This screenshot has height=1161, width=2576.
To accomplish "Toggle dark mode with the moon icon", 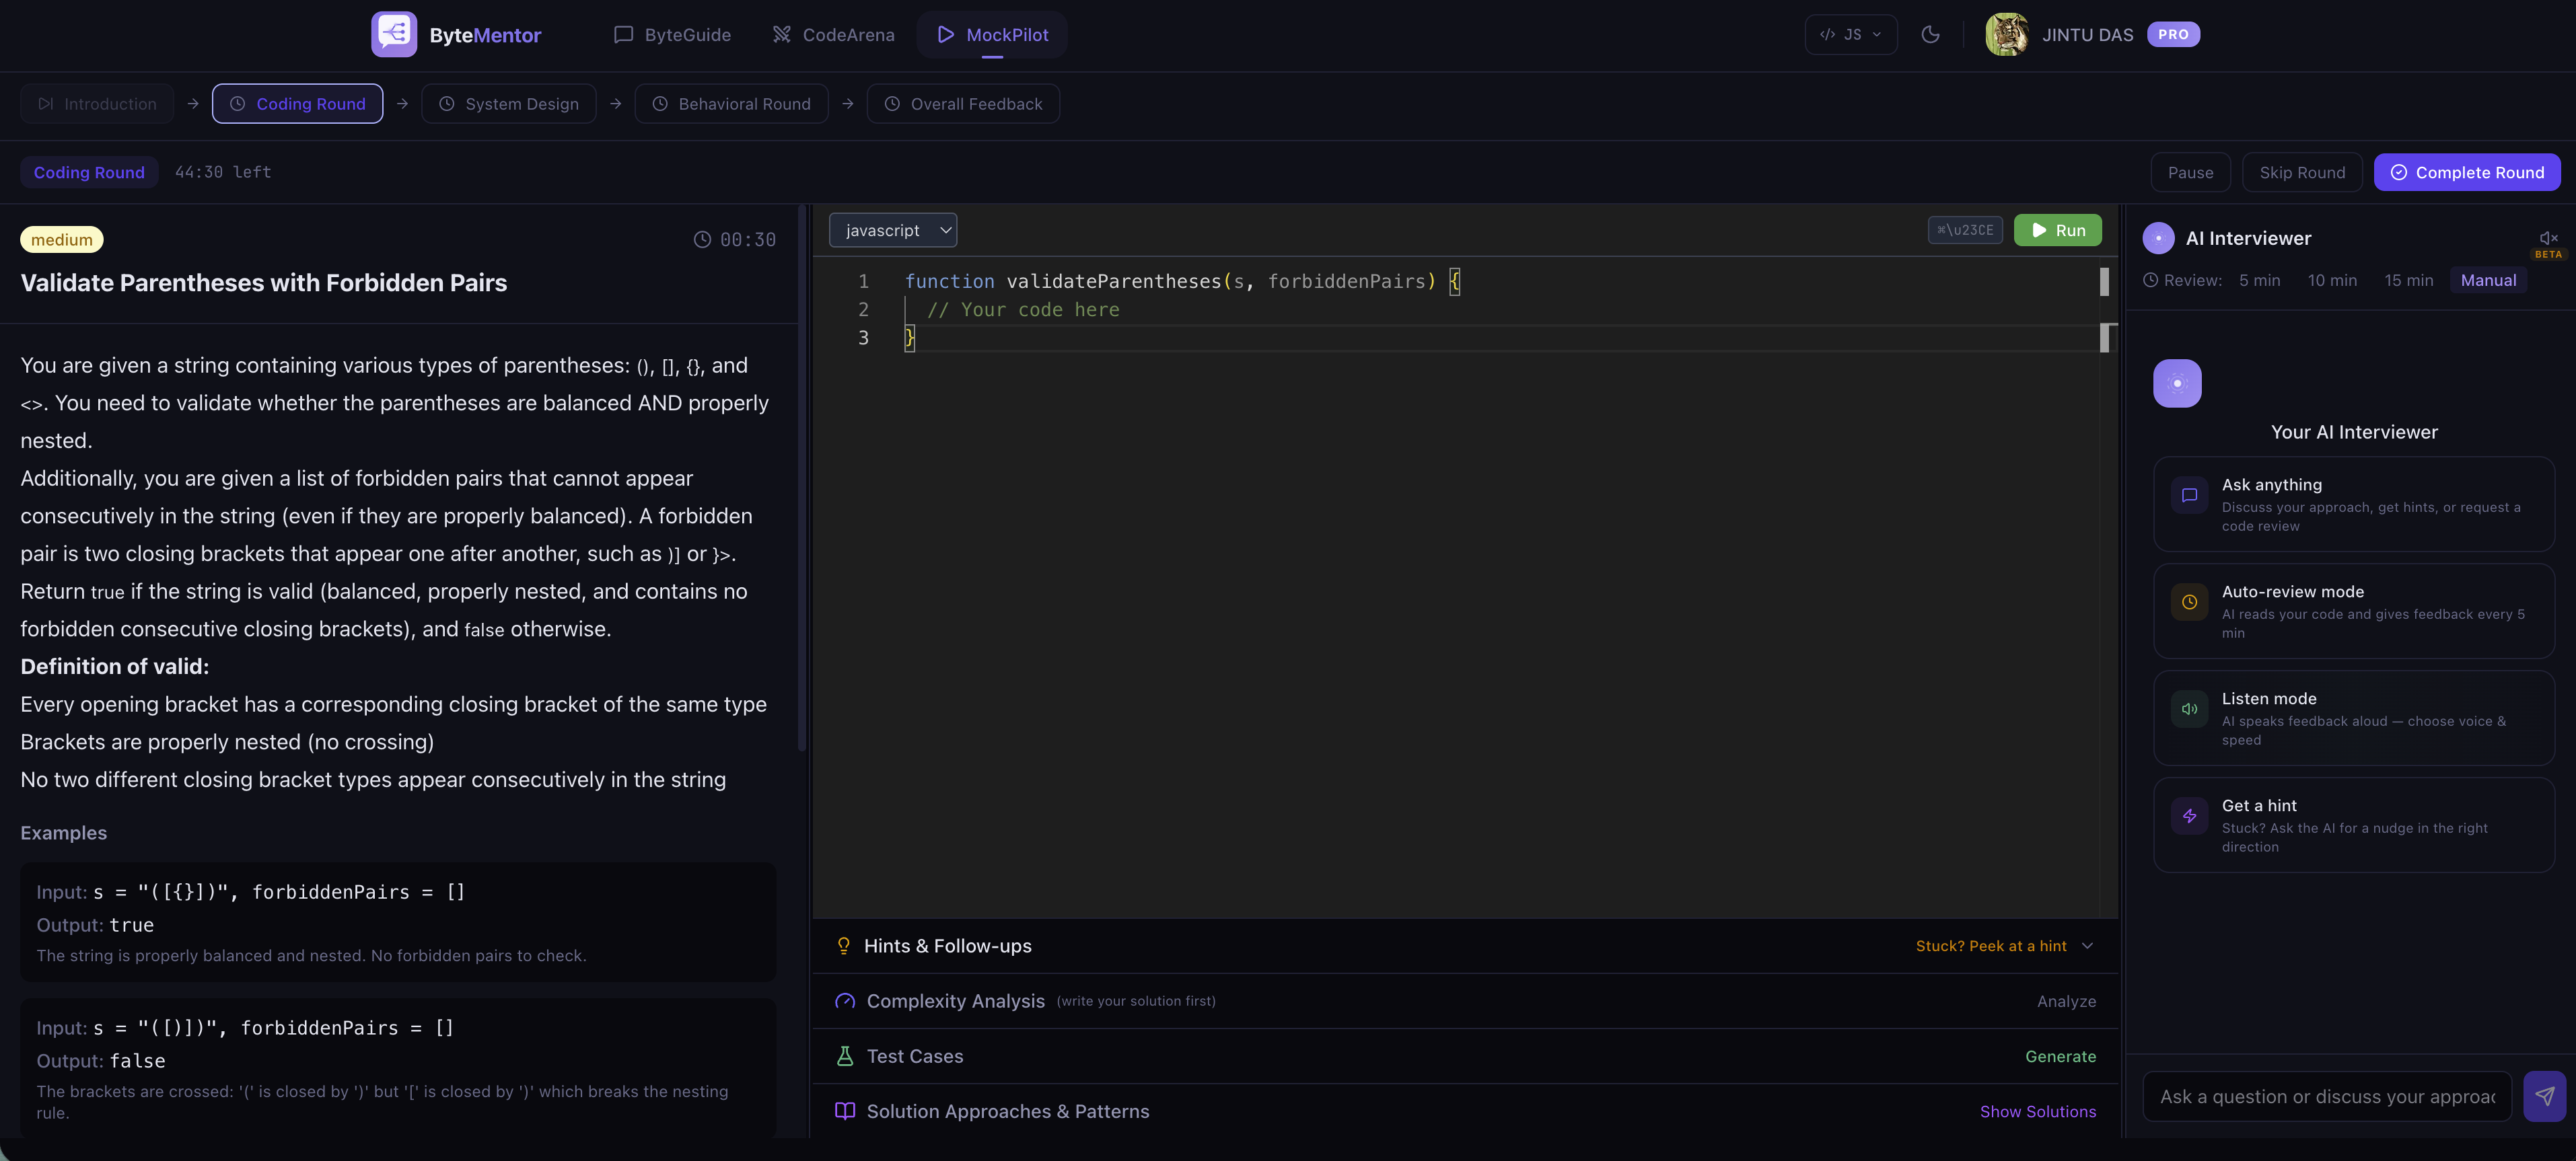I will tap(1930, 34).
